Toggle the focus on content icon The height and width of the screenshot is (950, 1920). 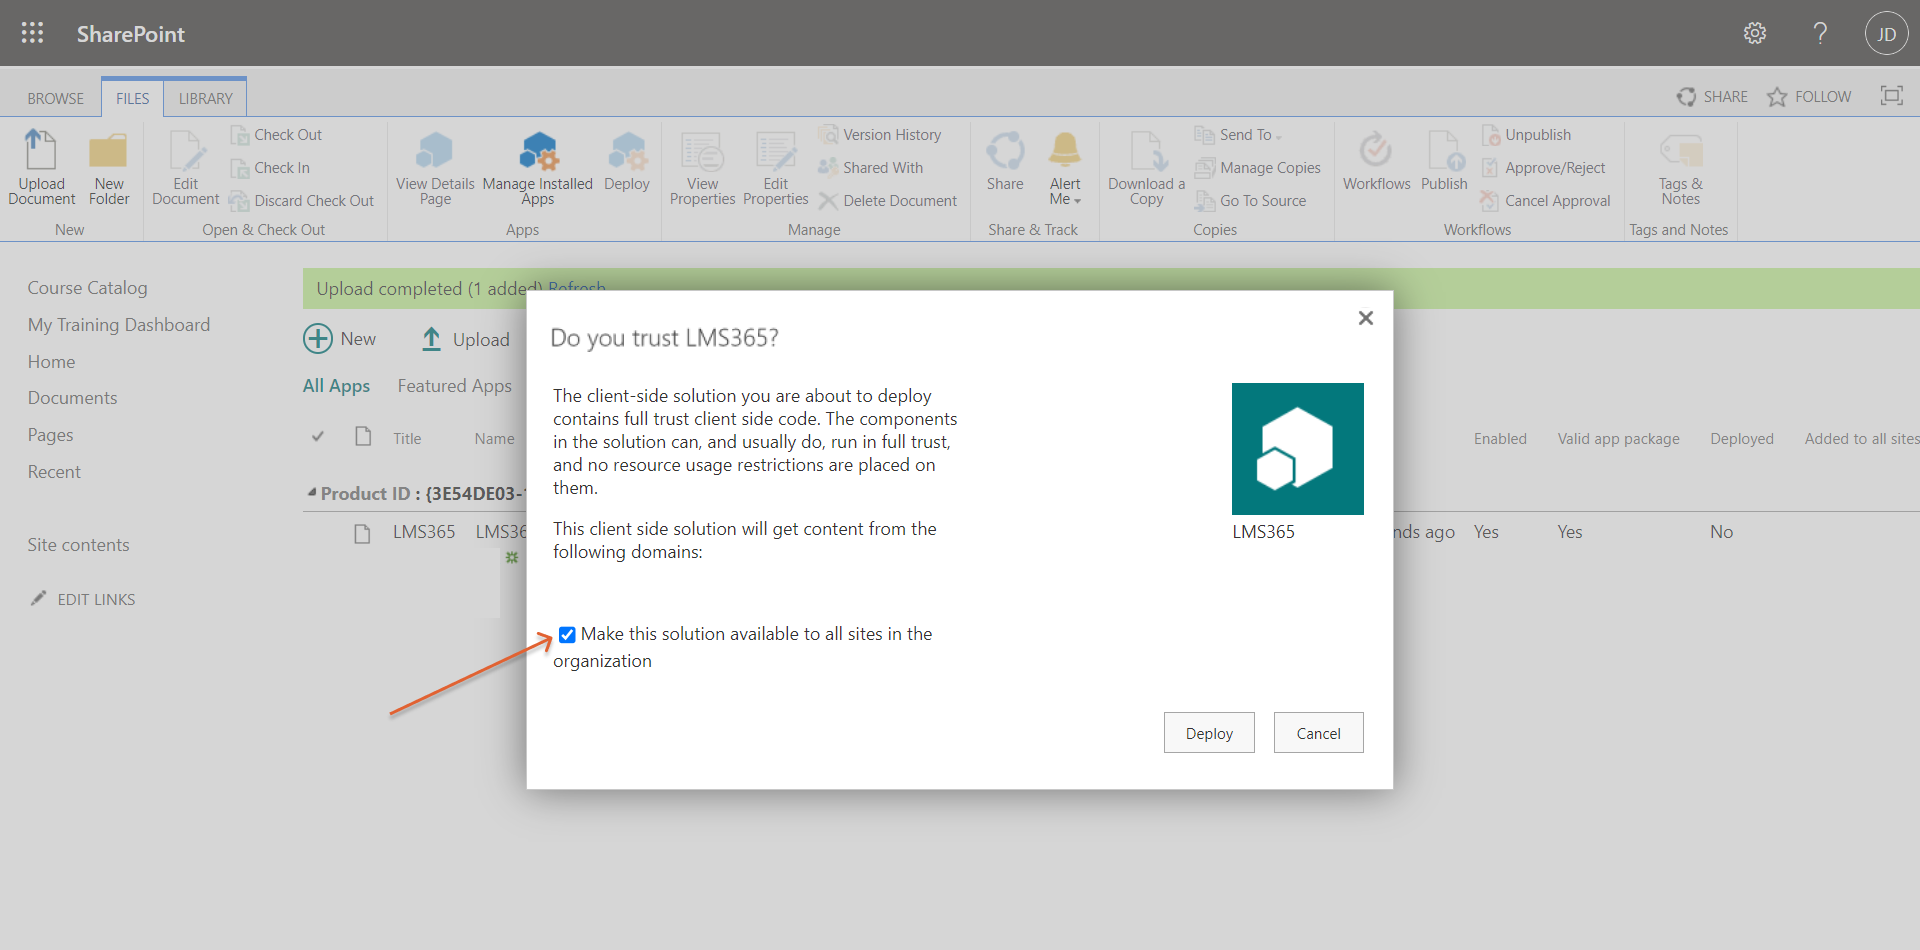pyautogui.click(x=1891, y=95)
